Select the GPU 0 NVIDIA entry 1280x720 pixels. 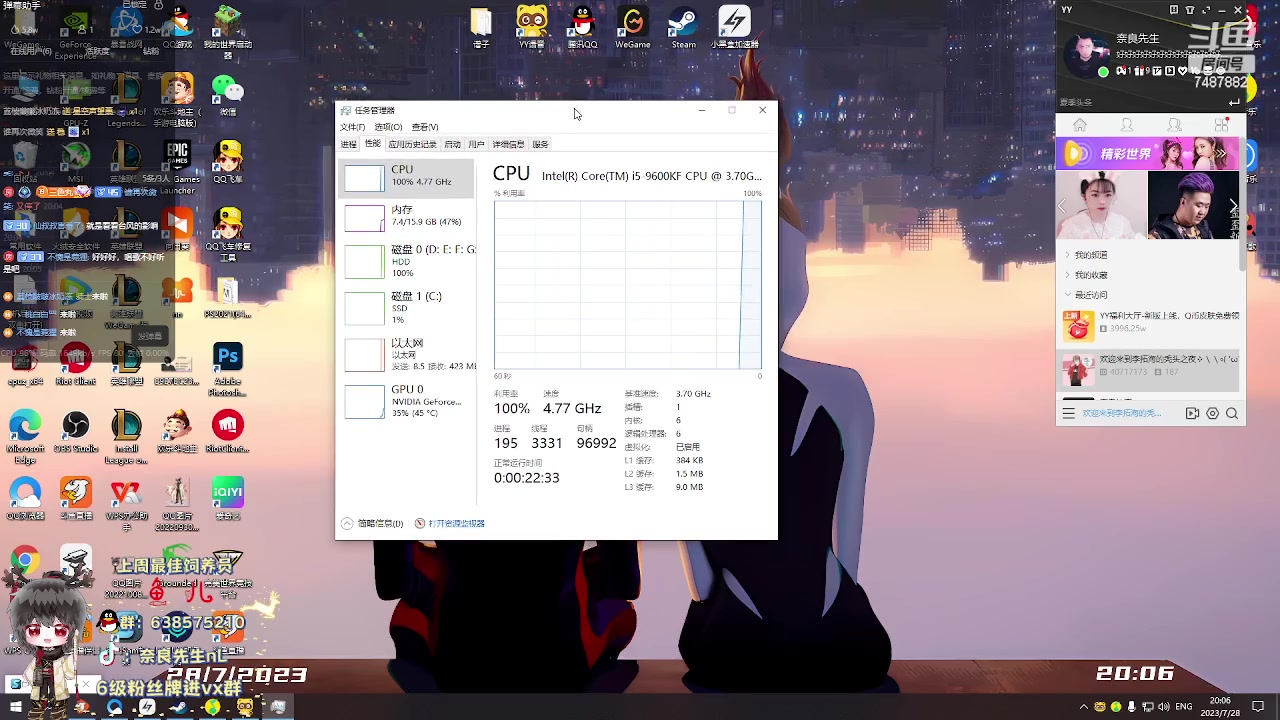(408, 401)
